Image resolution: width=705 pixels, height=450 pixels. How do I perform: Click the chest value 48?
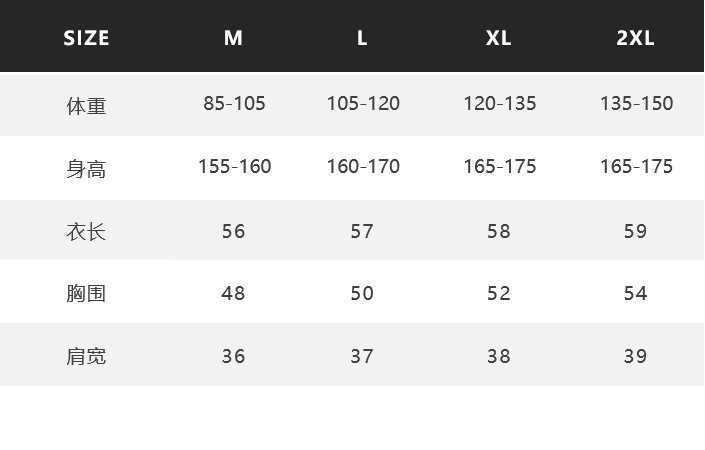point(233,294)
